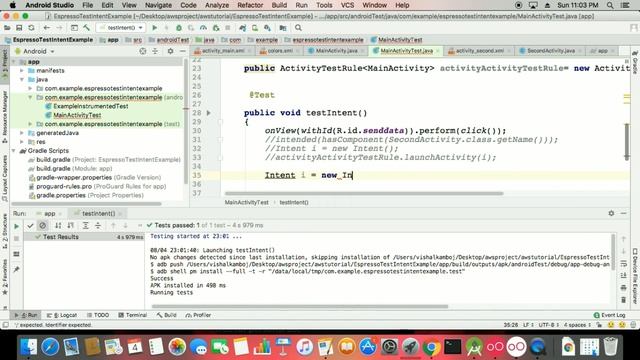Toggle Show Ignored tests circle button
Image resolution: width=640 pixels, height=360 pixels.
point(42,225)
